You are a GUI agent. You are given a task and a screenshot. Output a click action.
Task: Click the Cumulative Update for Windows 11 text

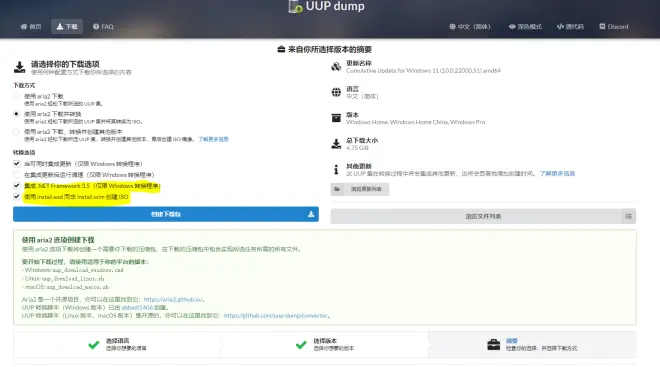click(x=423, y=71)
